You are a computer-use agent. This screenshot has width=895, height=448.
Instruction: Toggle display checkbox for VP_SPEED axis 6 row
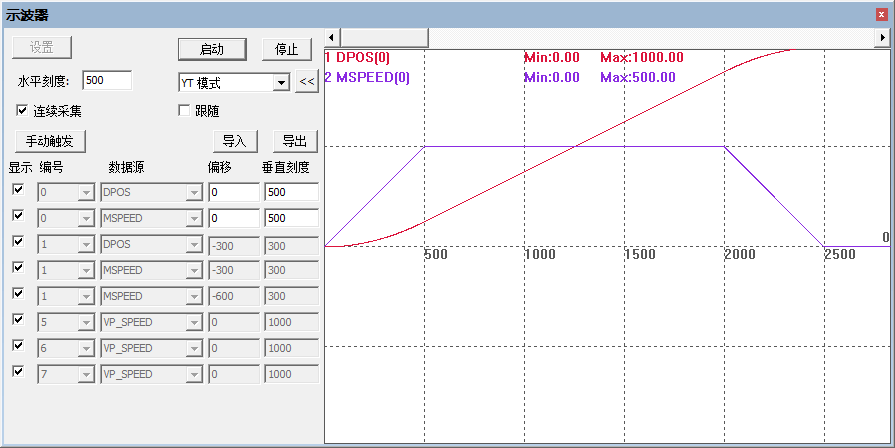point(18,345)
